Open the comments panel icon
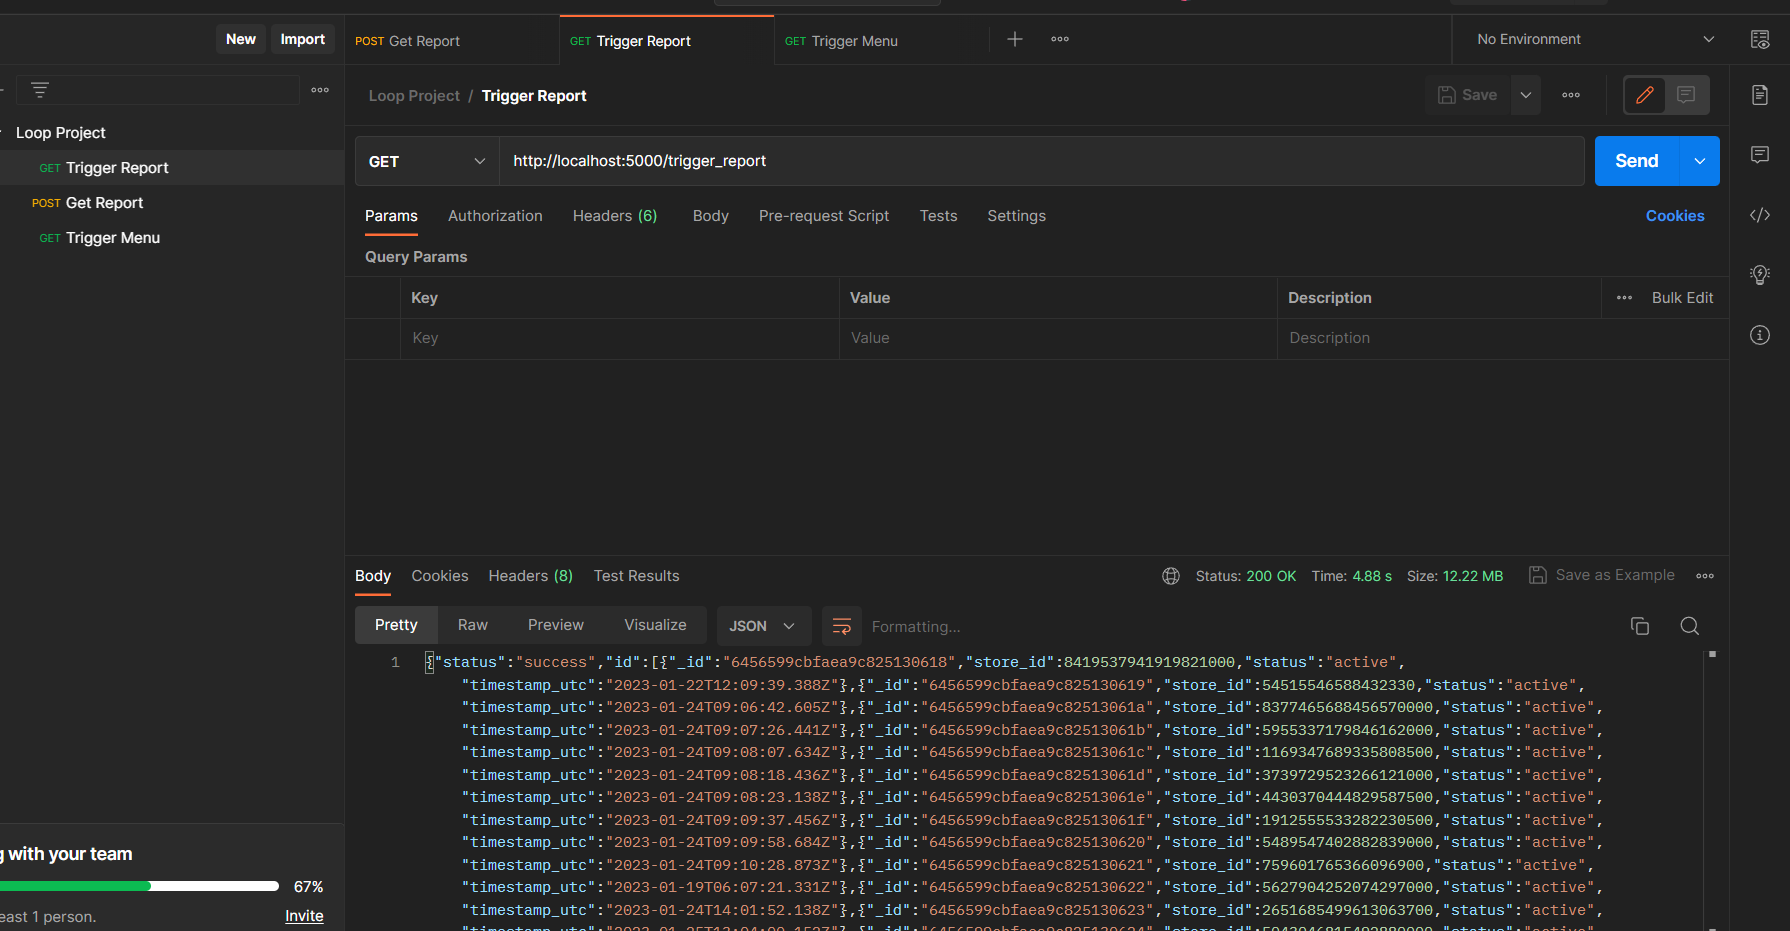The image size is (1790, 931). pos(1760,154)
